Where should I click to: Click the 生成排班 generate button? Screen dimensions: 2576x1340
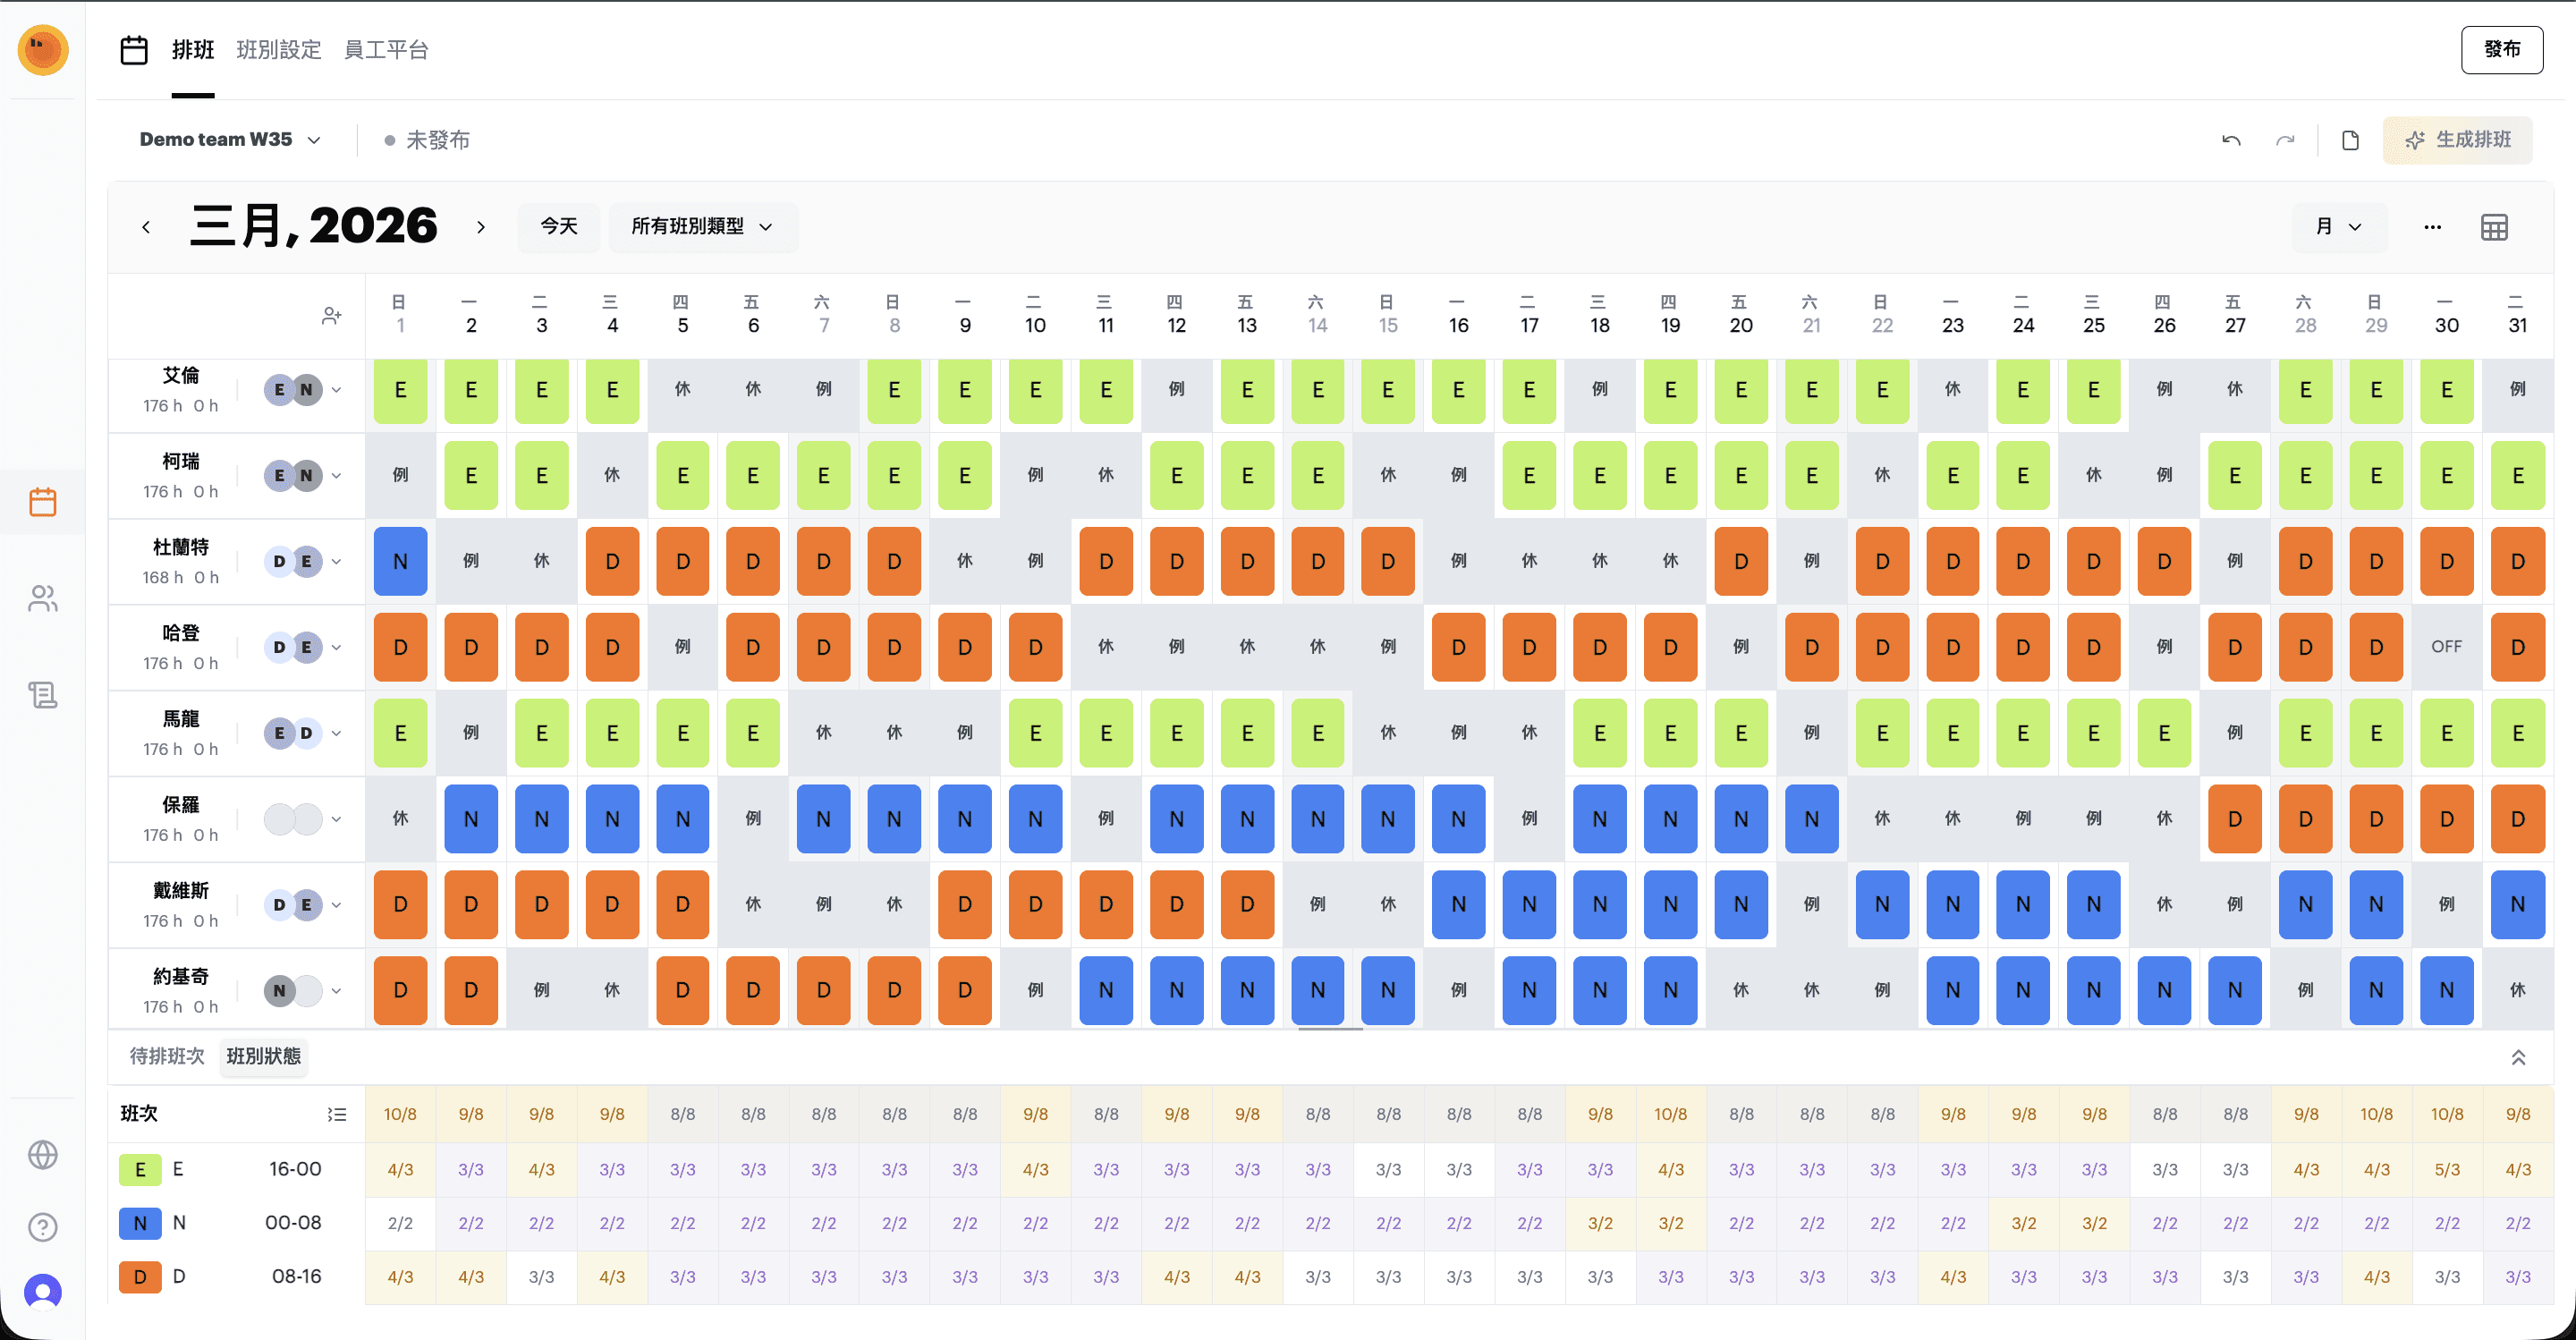click(2457, 140)
